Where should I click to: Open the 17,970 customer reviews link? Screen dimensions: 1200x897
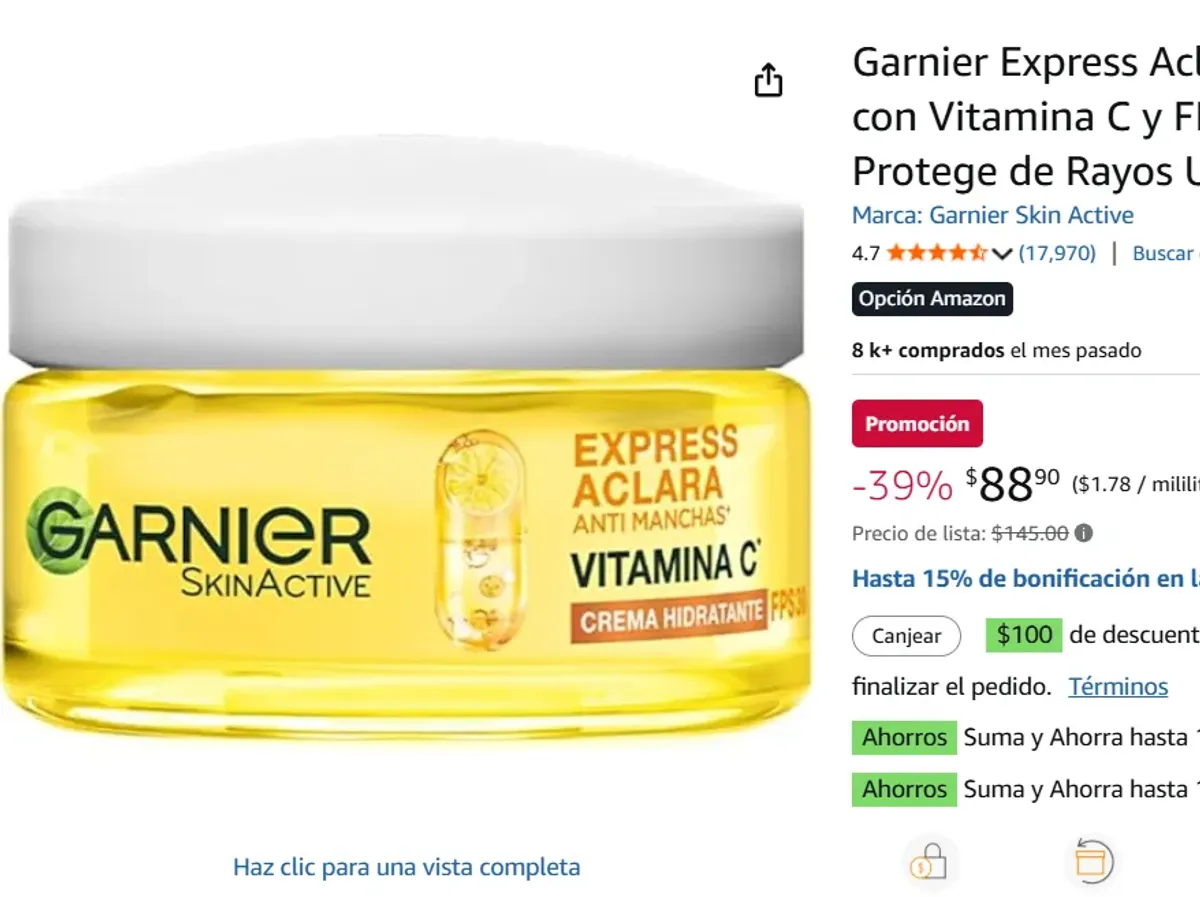point(1057,253)
